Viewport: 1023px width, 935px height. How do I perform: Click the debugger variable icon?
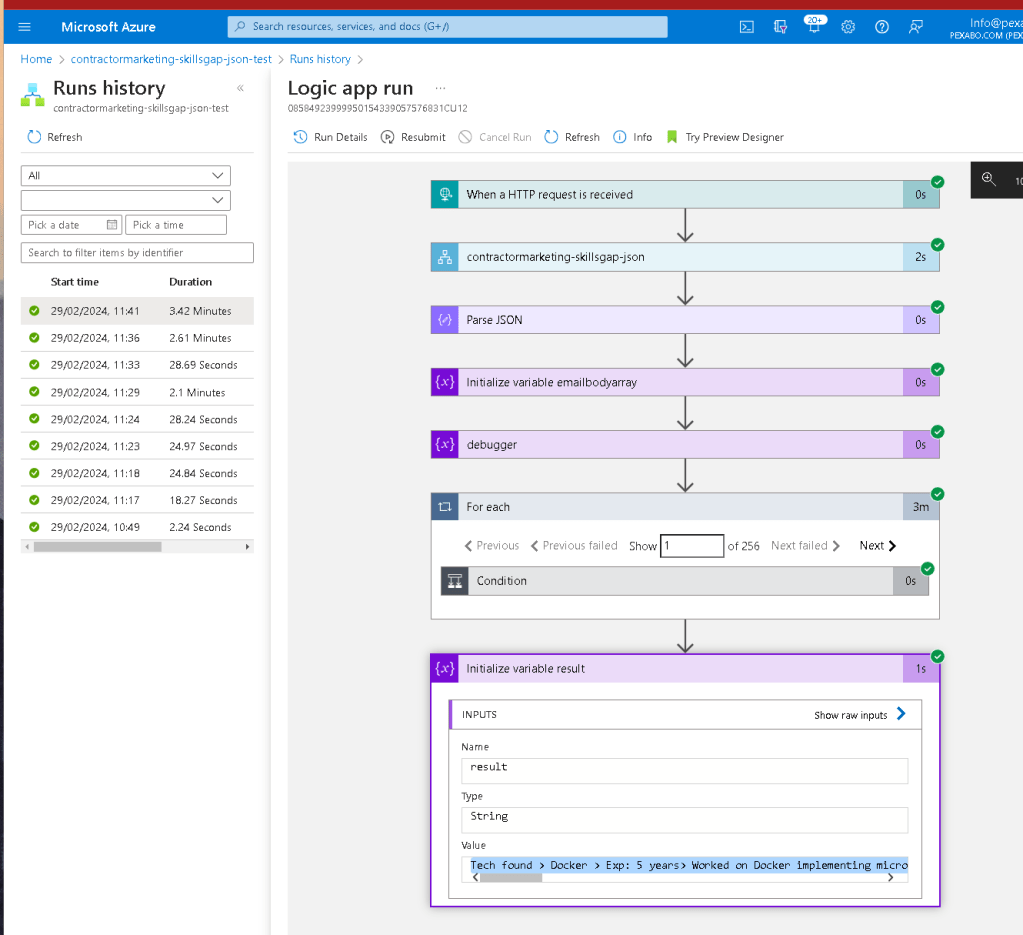coord(445,444)
